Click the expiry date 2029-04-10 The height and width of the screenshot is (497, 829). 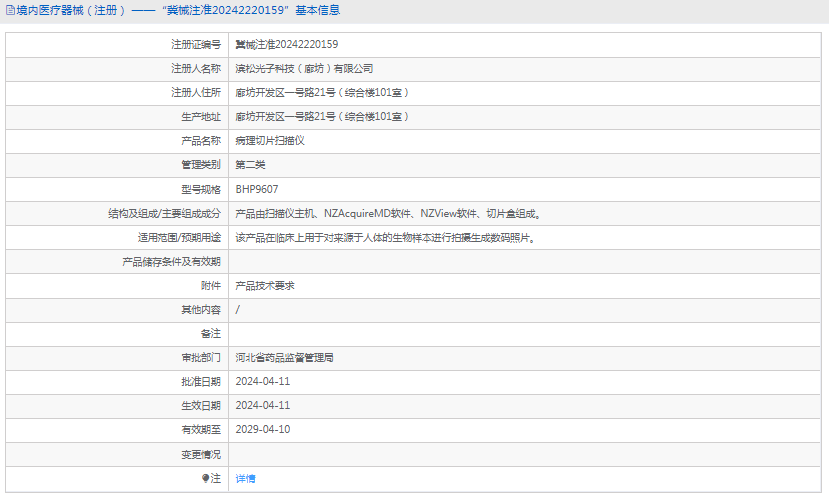click(263, 429)
